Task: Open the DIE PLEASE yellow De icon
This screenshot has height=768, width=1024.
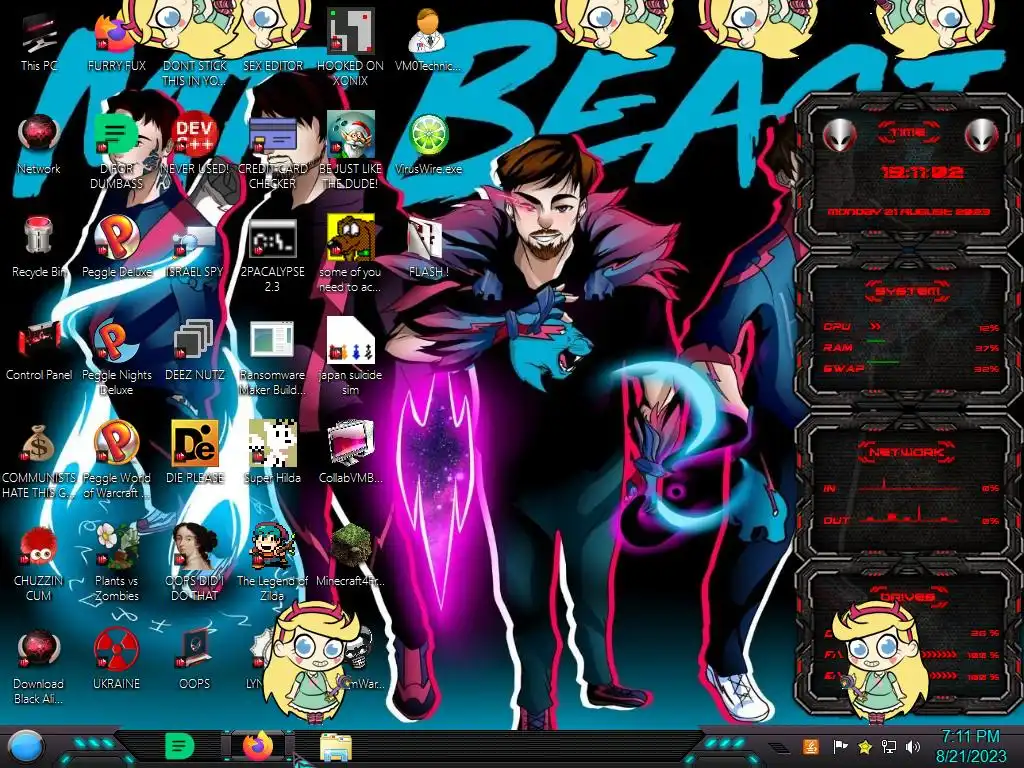Action: tap(195, 452)
